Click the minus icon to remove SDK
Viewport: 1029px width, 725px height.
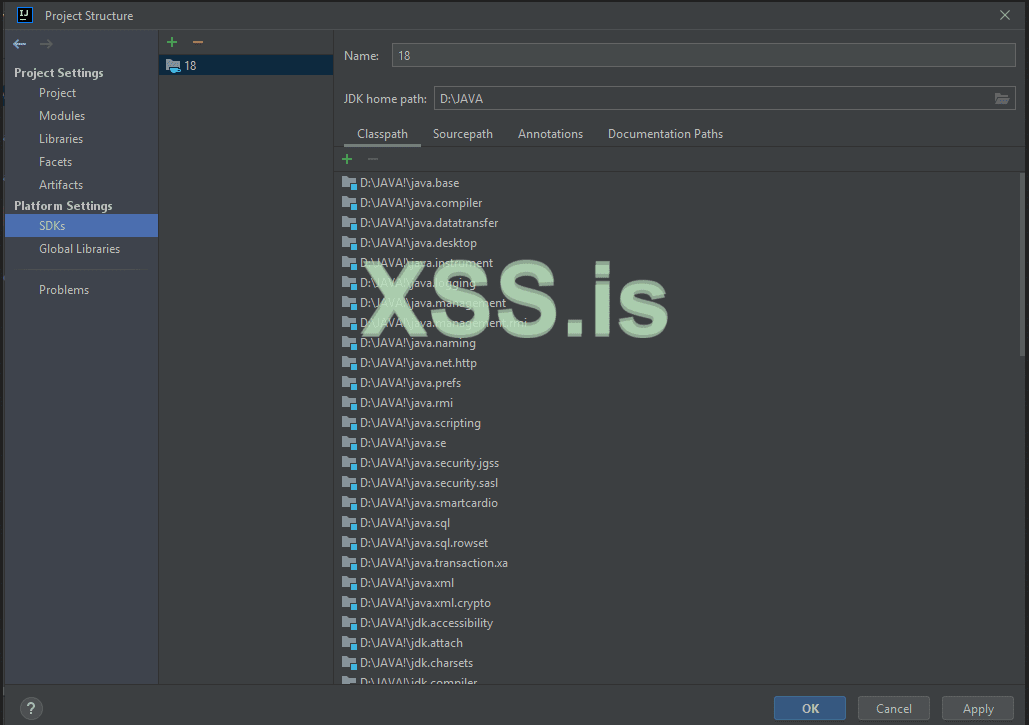pos(198,42)
